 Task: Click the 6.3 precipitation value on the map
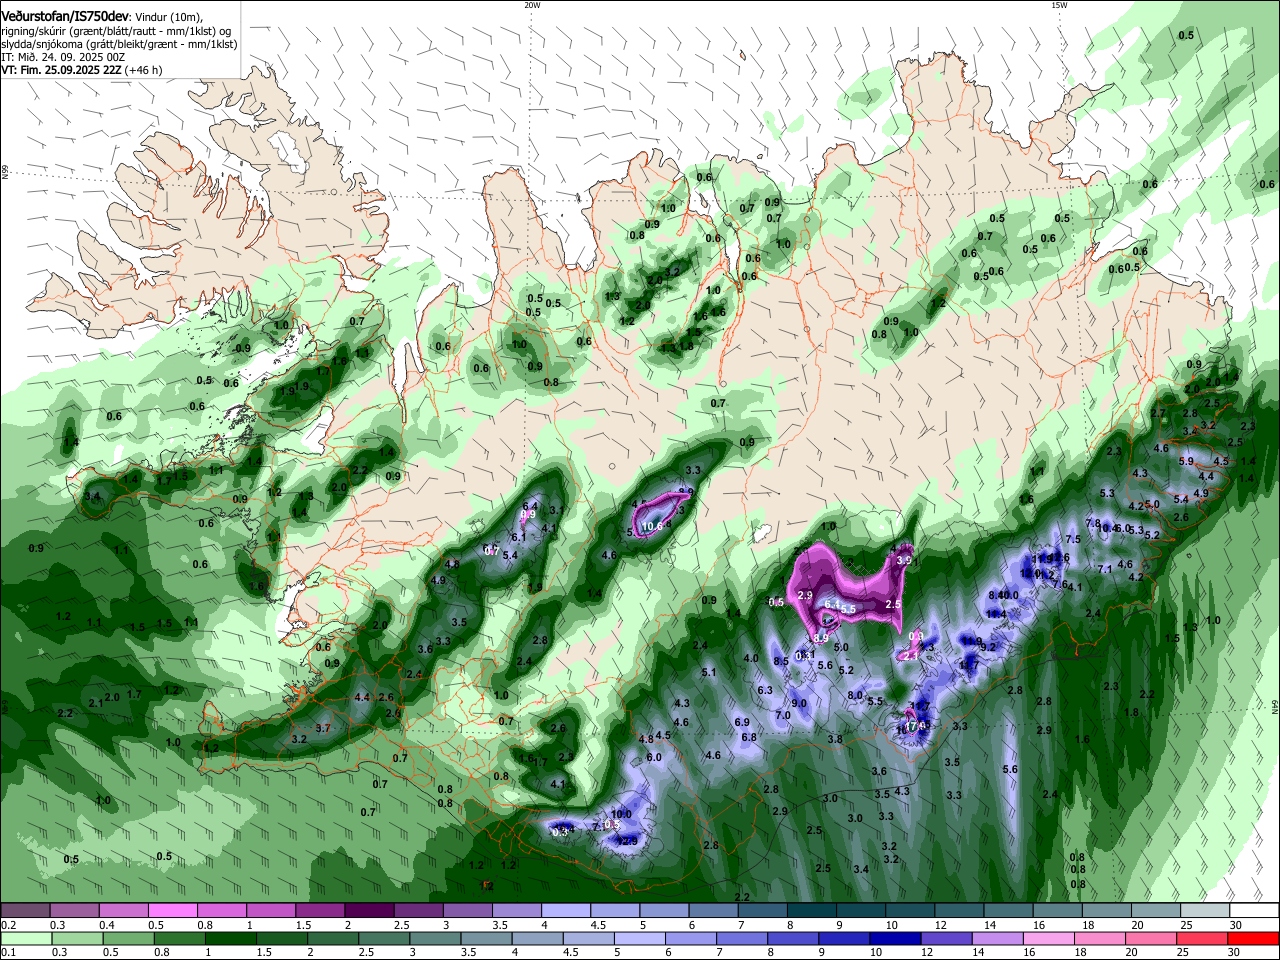pyautogui.click(x=765, y=690)
